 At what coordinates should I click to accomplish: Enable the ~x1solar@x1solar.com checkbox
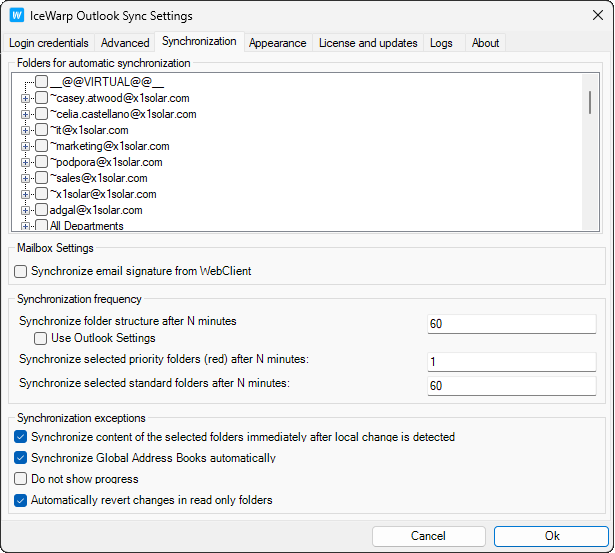42,194
